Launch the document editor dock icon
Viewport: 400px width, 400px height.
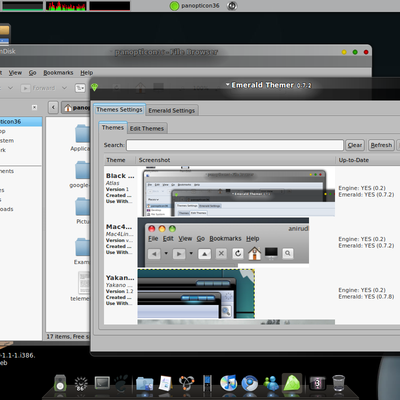click(165, 383)
